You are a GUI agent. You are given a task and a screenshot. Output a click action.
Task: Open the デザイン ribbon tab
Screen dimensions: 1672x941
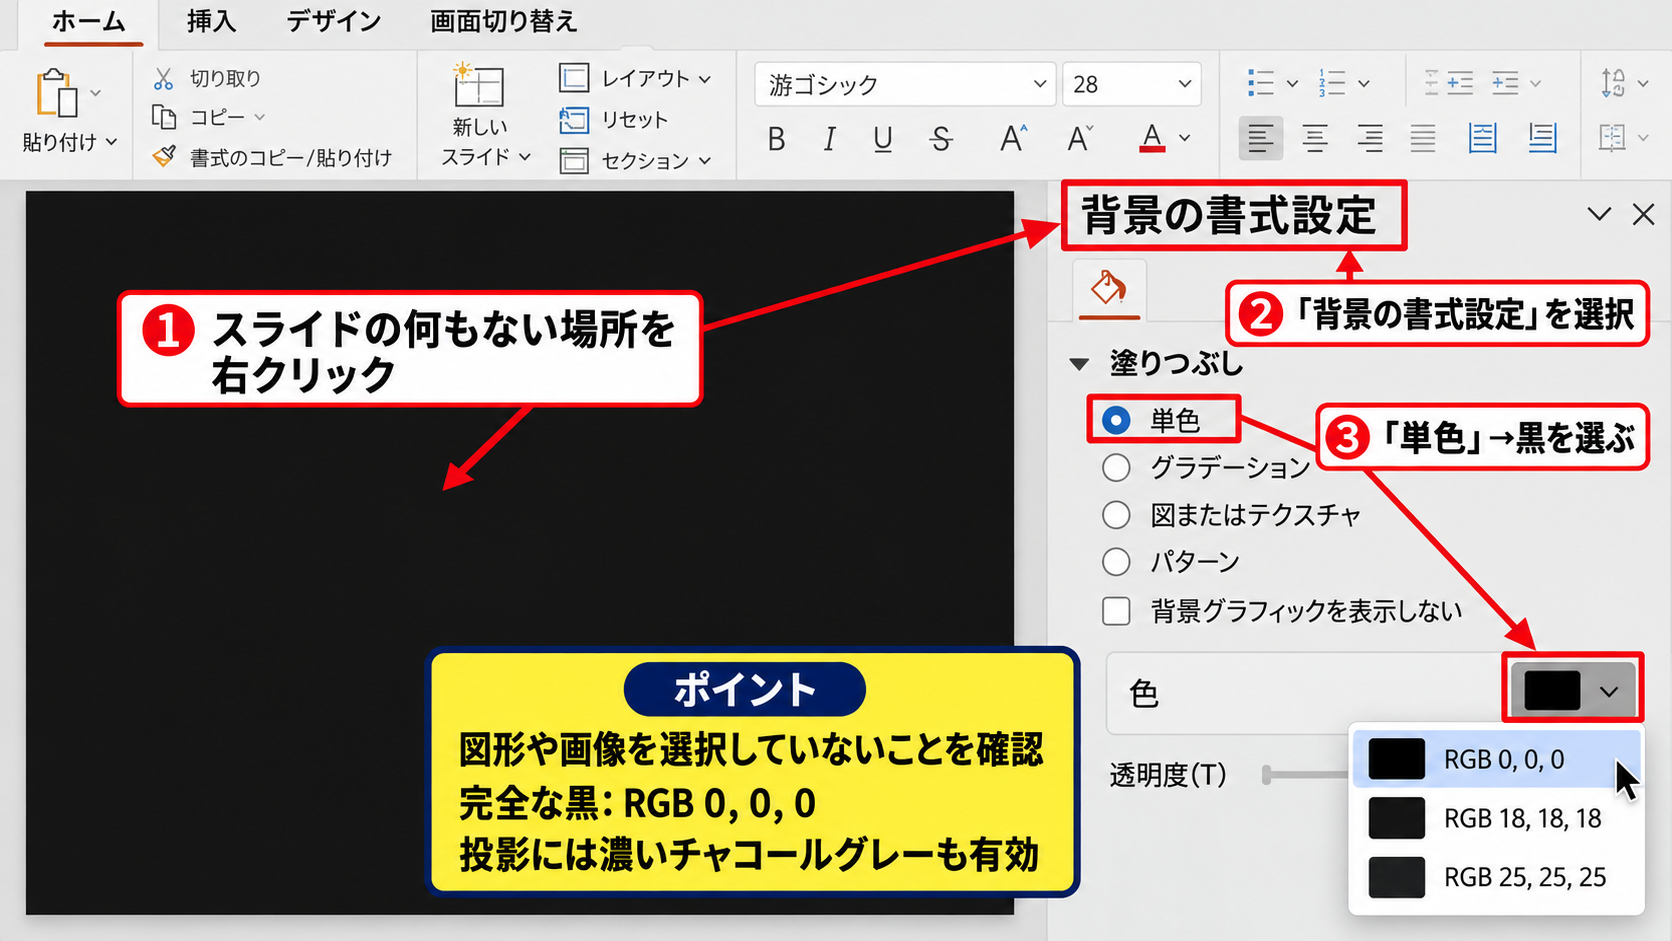coord(334,21)
